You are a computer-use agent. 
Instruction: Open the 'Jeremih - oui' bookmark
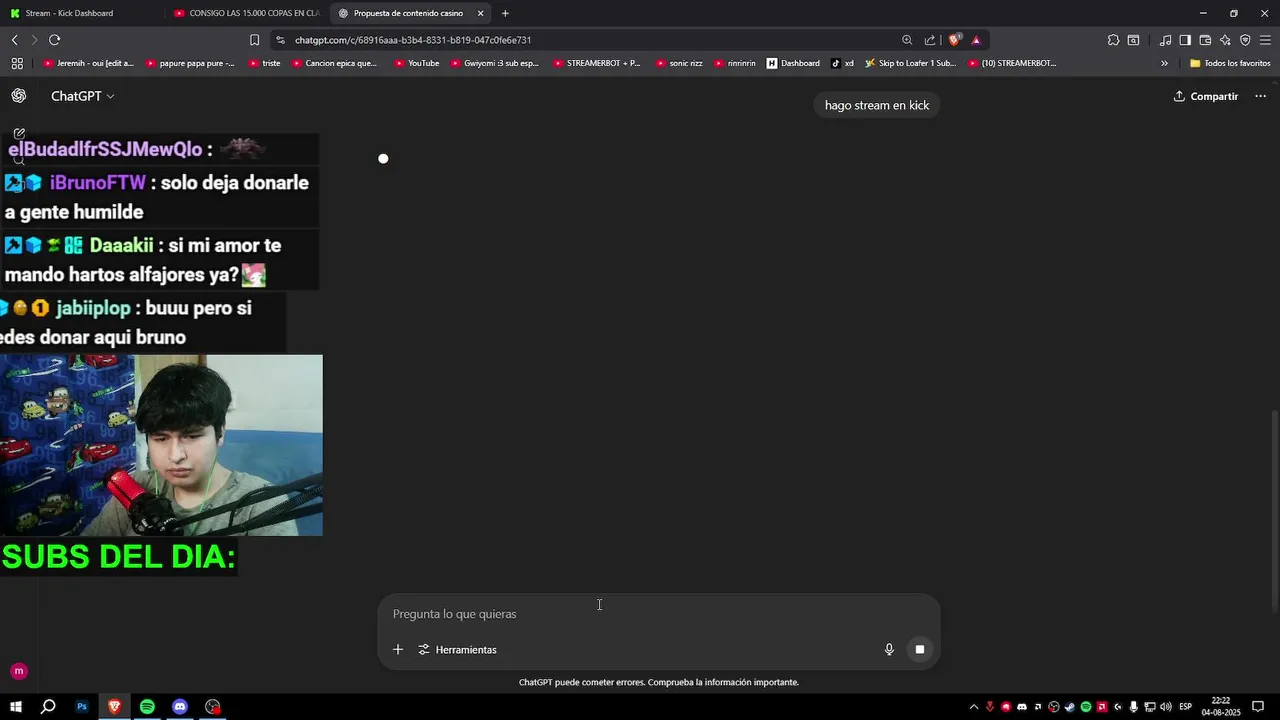click(x=88, y=63)
